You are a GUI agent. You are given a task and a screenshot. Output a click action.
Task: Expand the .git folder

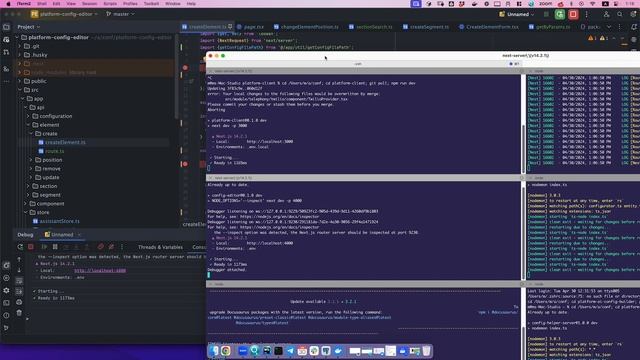click(20, 46)
